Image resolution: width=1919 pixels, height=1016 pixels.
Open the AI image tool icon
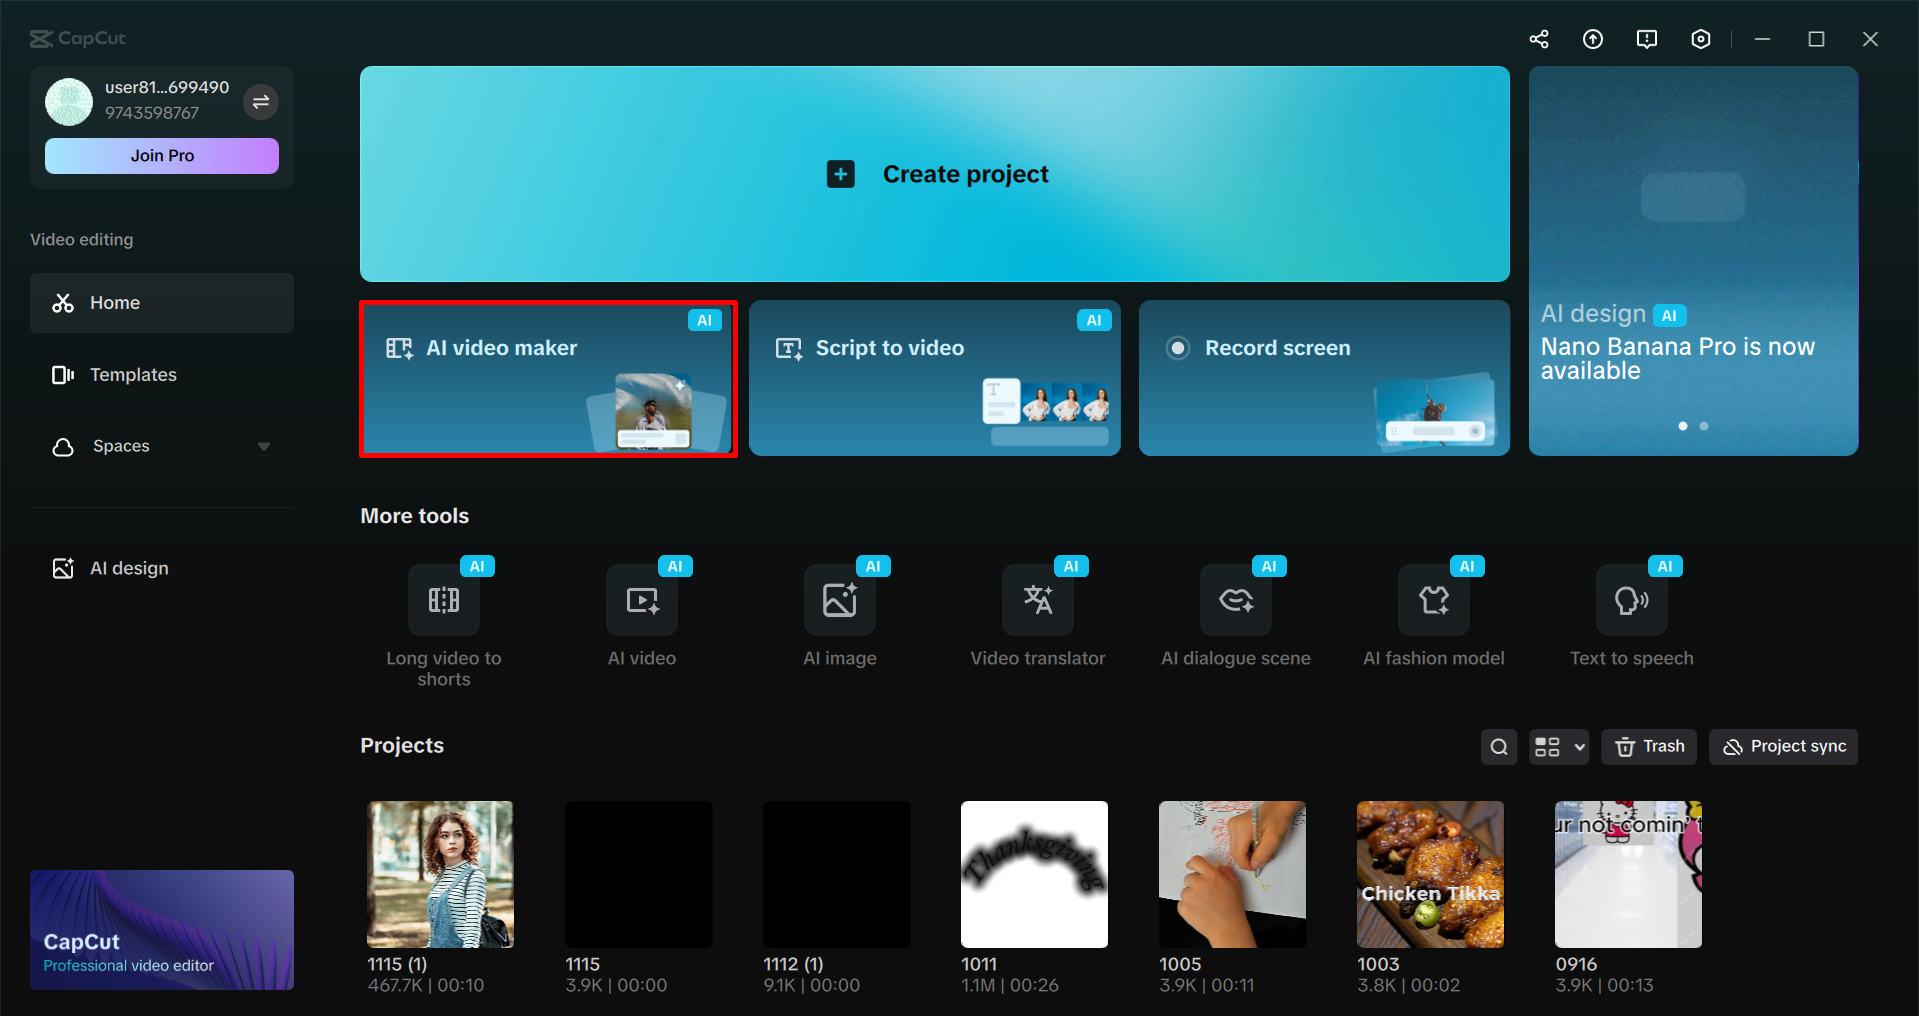pos(840,600)
